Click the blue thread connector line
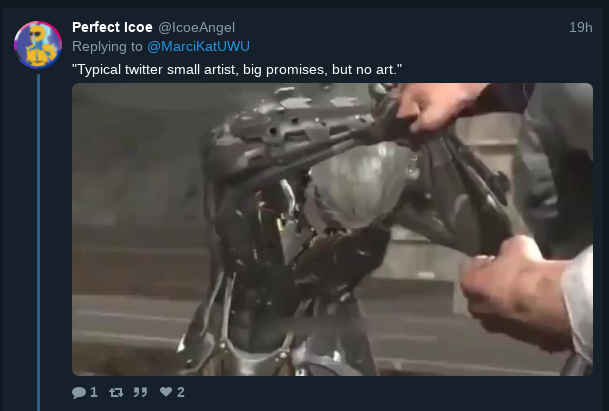 (x=38, y=242)
